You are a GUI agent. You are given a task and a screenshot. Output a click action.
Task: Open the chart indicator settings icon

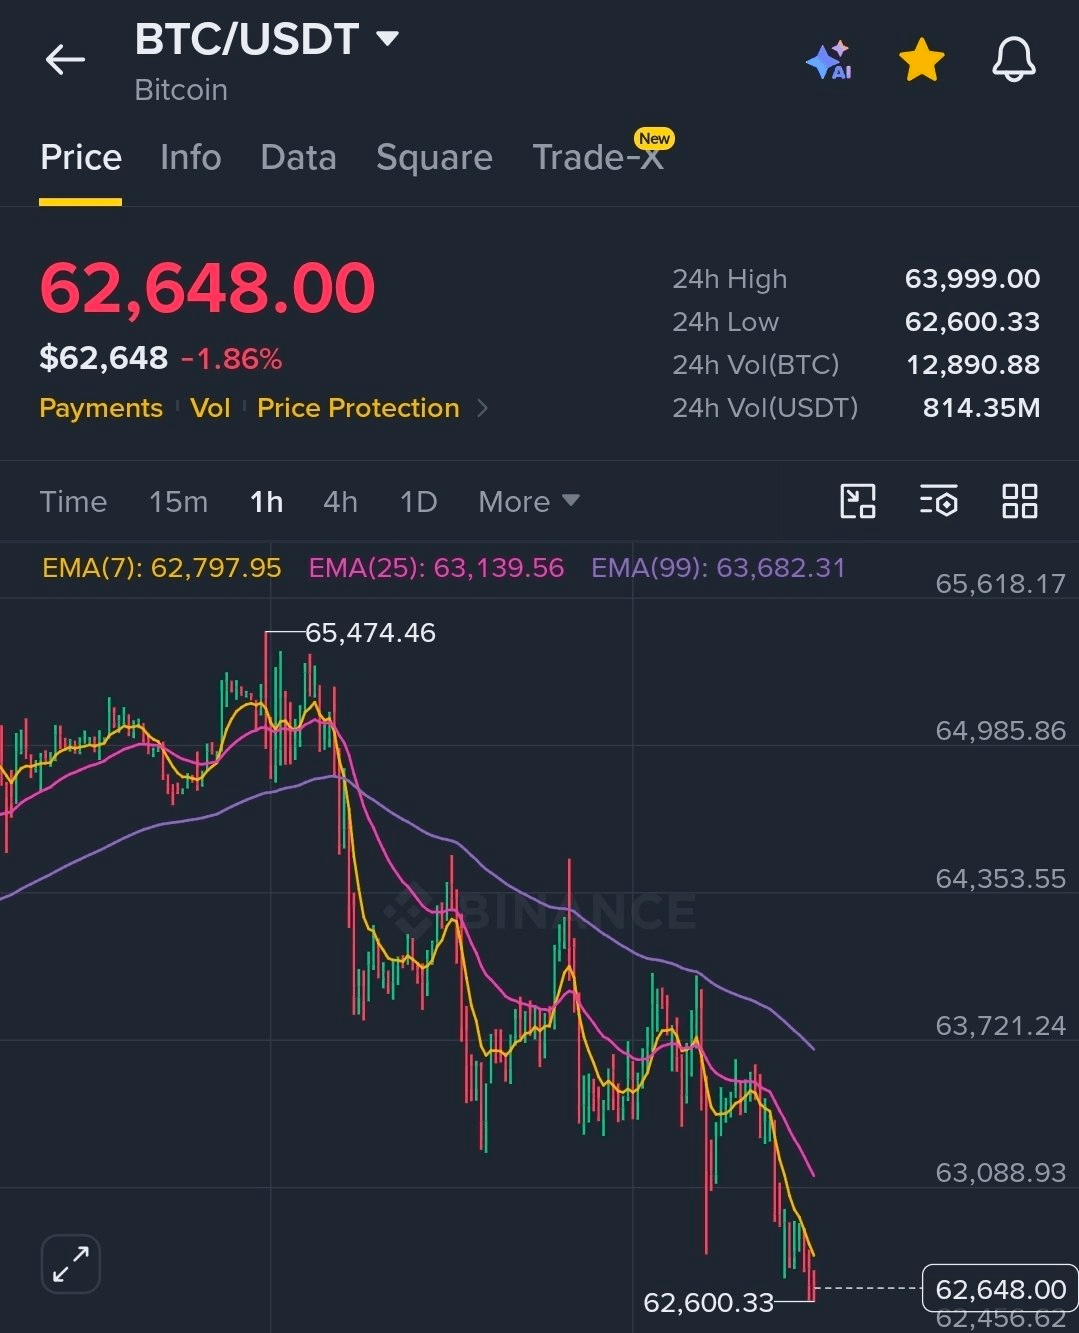(x=939, y=501)
